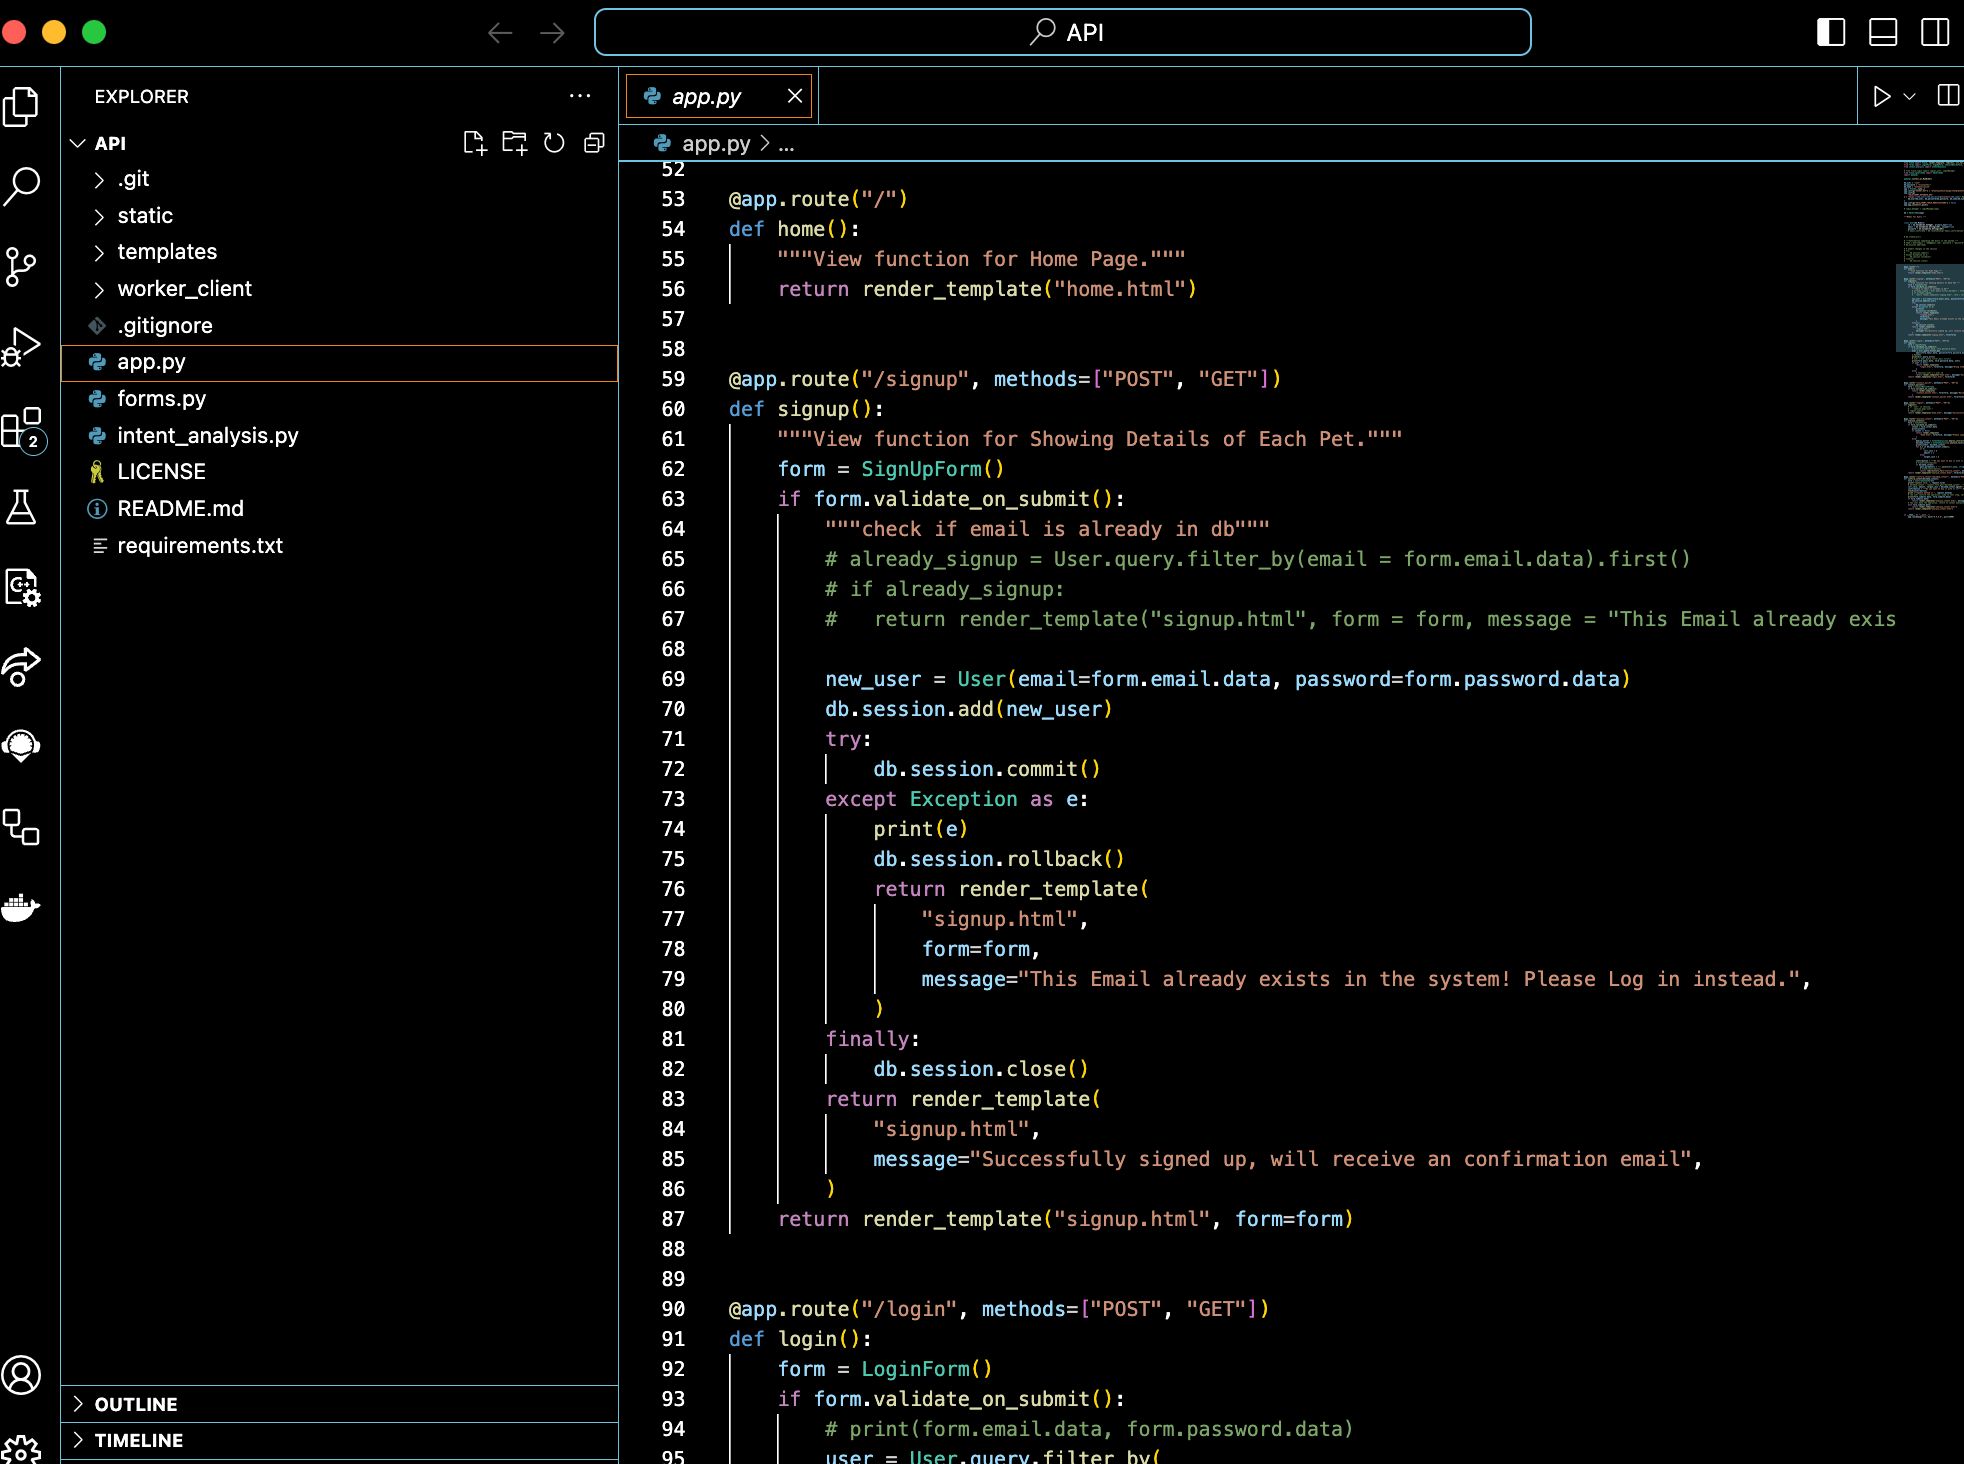1964x1464 pixels.
Task: Close the app.py editor tab
Action: pyautogui.click(x=795, y=96)
